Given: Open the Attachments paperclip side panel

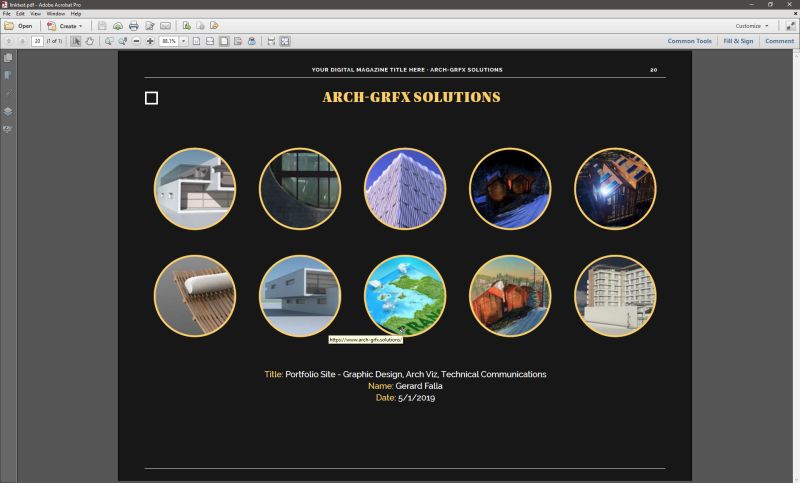Looking at the screenshot, I should point(8,93).
